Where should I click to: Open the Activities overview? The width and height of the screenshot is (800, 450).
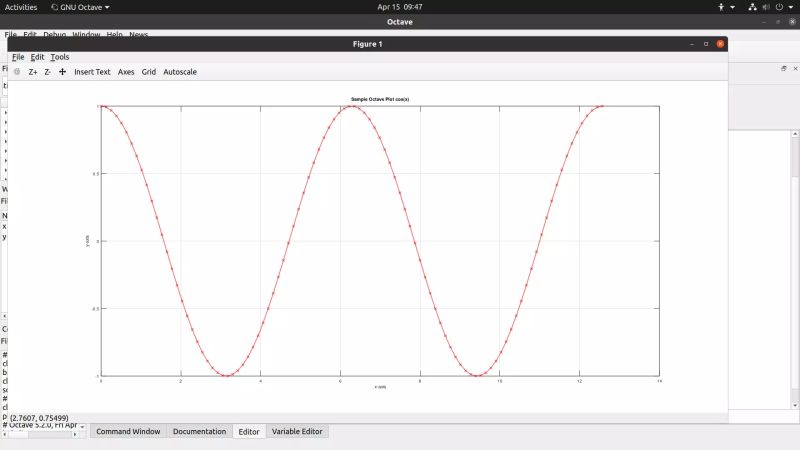pyautogui.click(x=21, y=7)
